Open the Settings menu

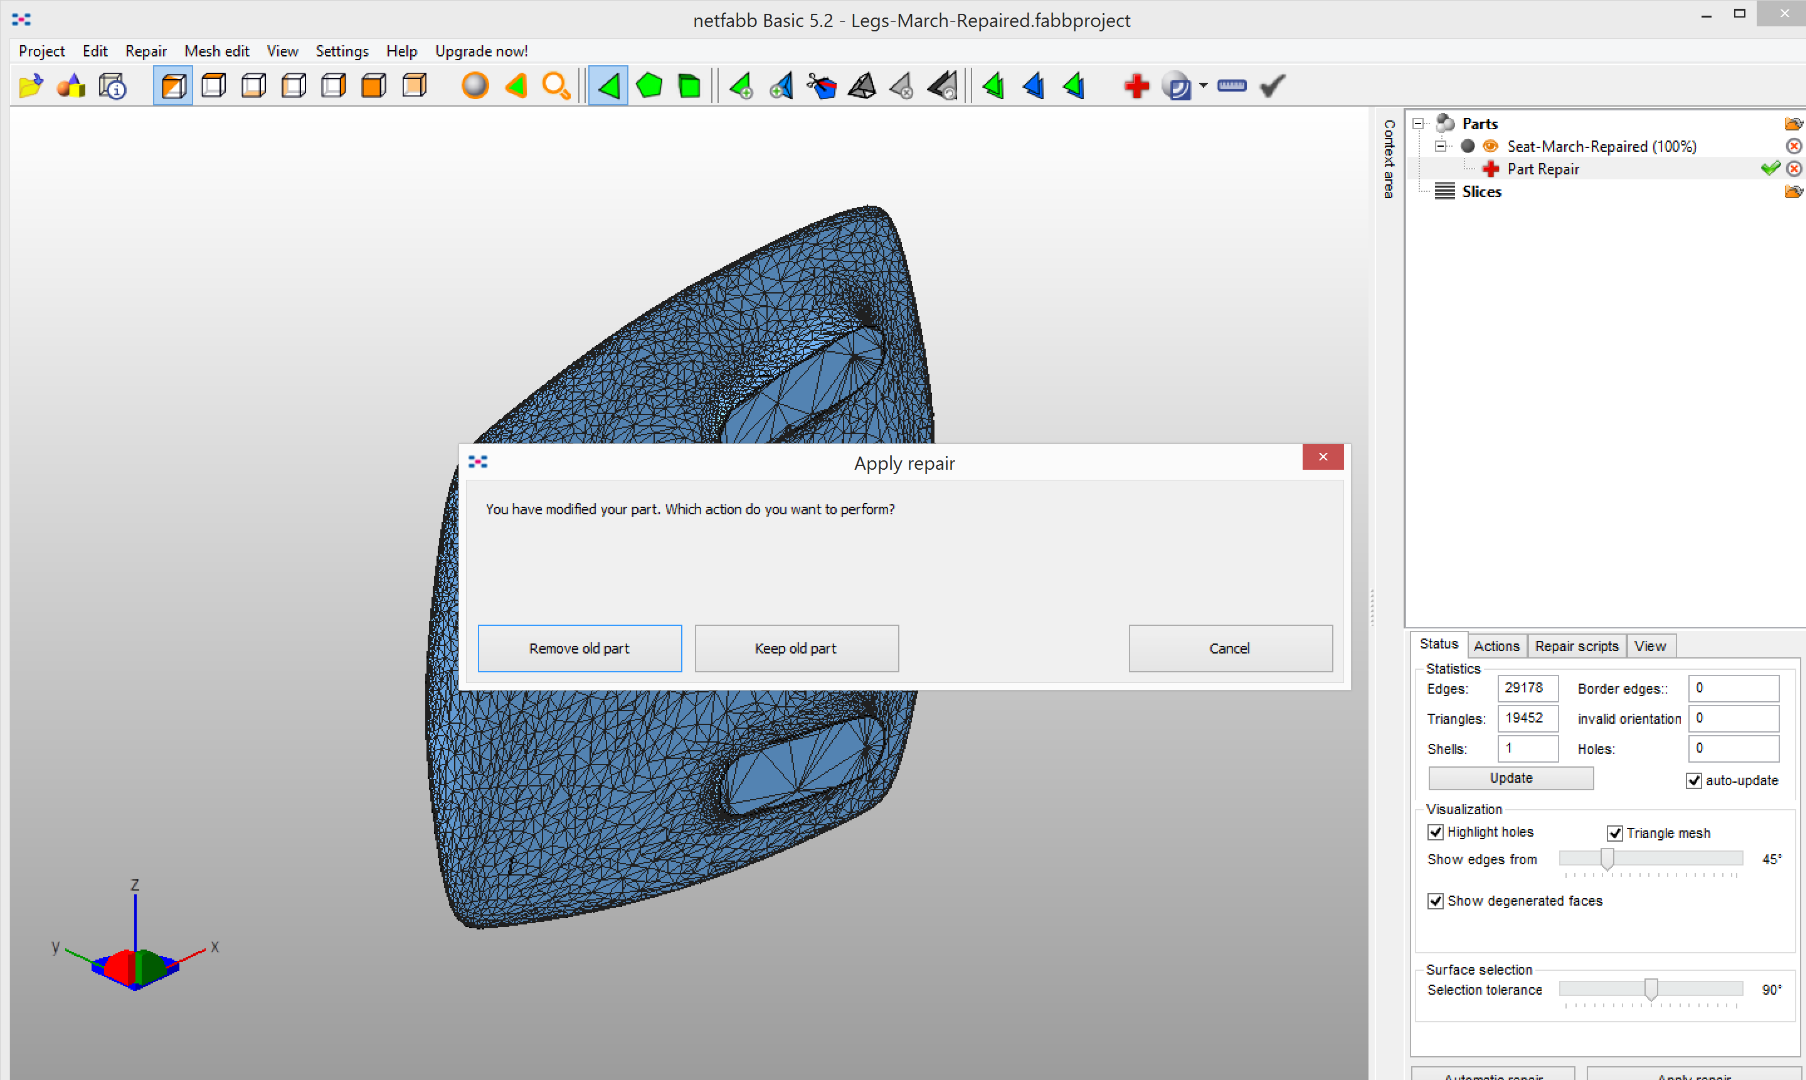pyautogui.click(x=342, y=51)
